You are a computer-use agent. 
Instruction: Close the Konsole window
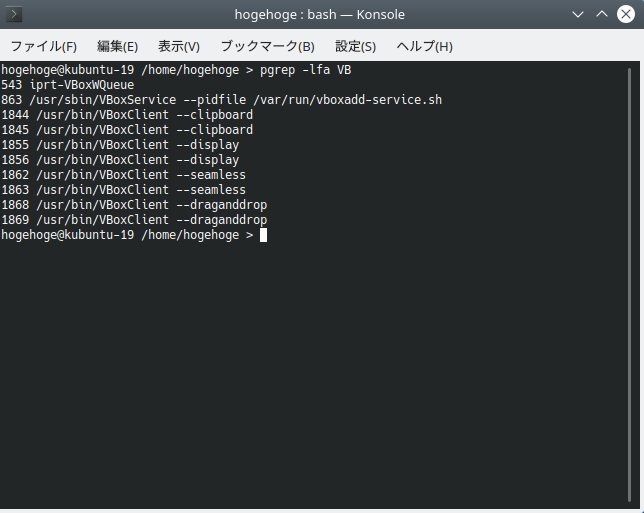point(626,14)
